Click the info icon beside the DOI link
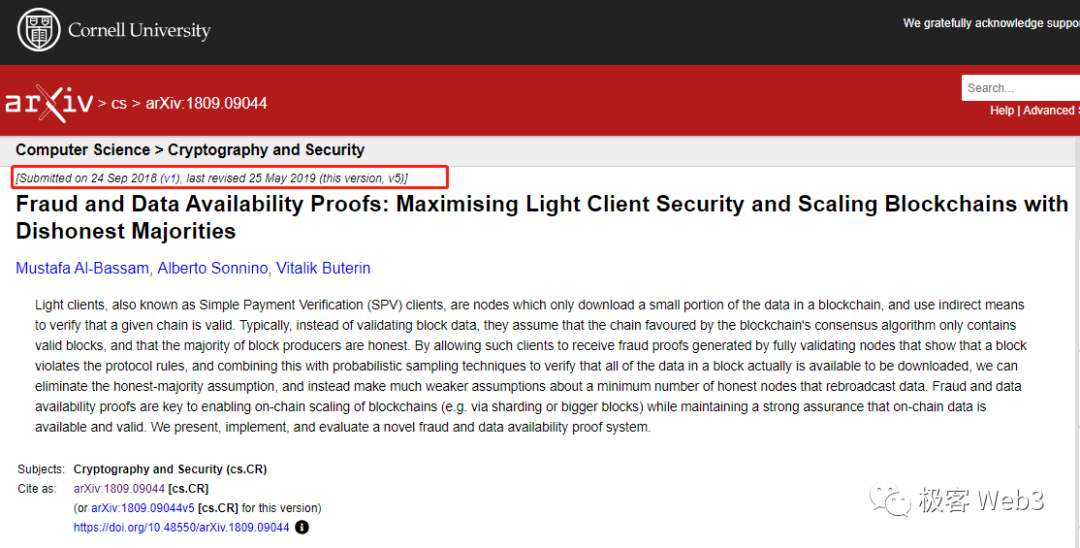Viewport: 1080px width, 548px height. point(302,527)
